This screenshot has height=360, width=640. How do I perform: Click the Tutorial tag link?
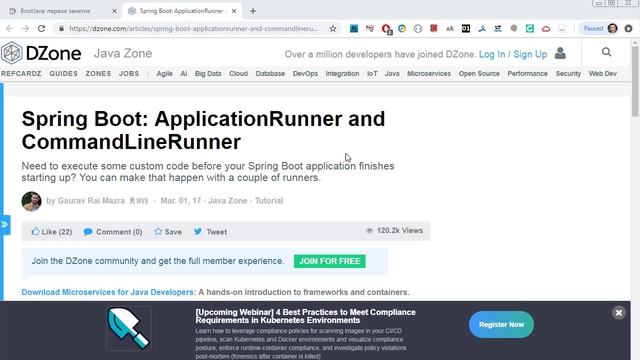[269, 201]
